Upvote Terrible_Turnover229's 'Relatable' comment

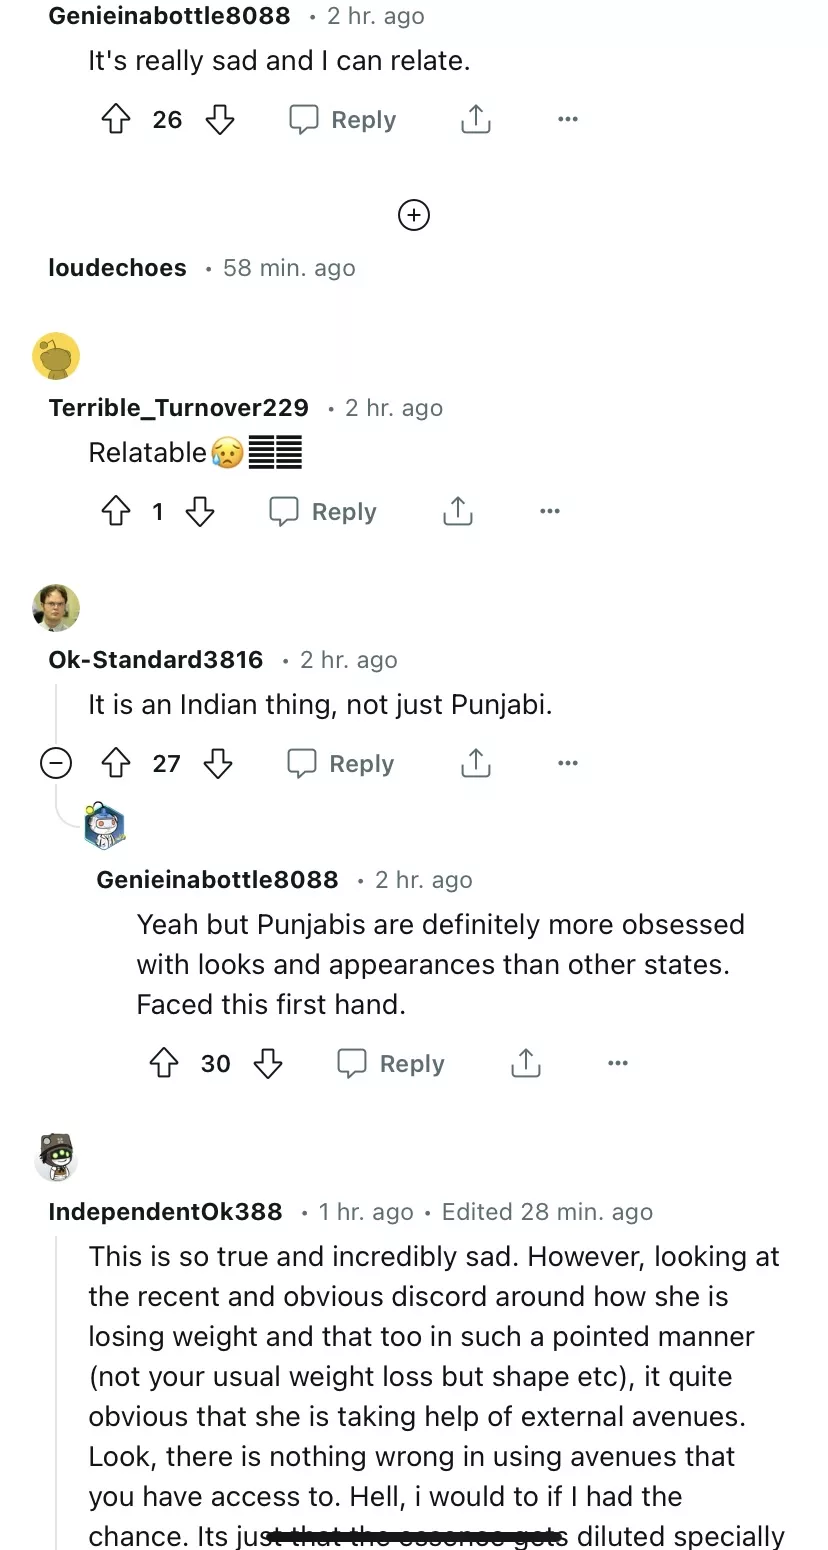tap(117, 512)
